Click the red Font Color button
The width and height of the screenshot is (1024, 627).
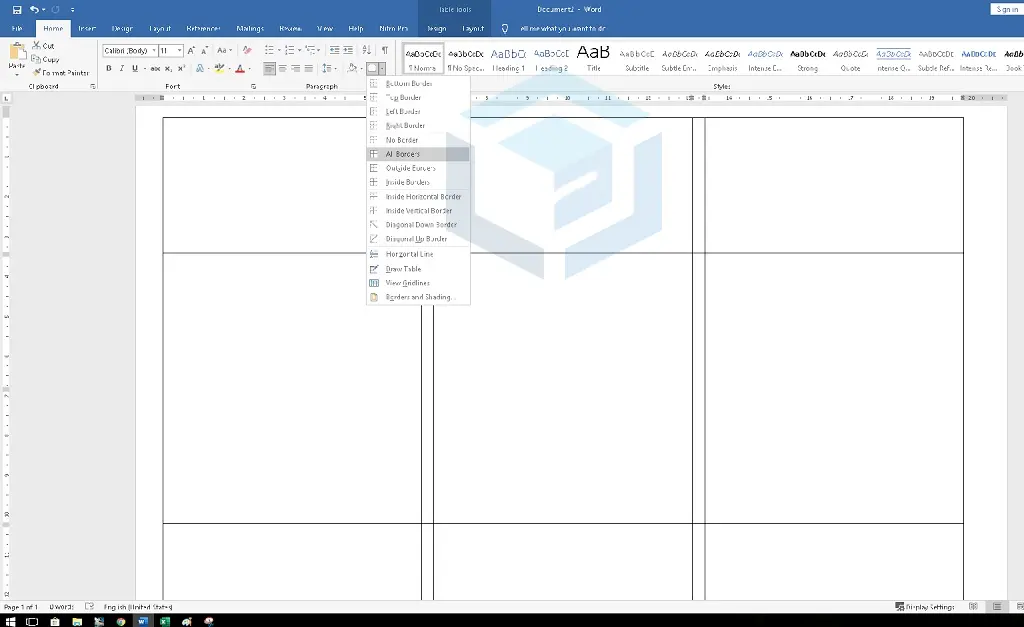pos(240,69)
